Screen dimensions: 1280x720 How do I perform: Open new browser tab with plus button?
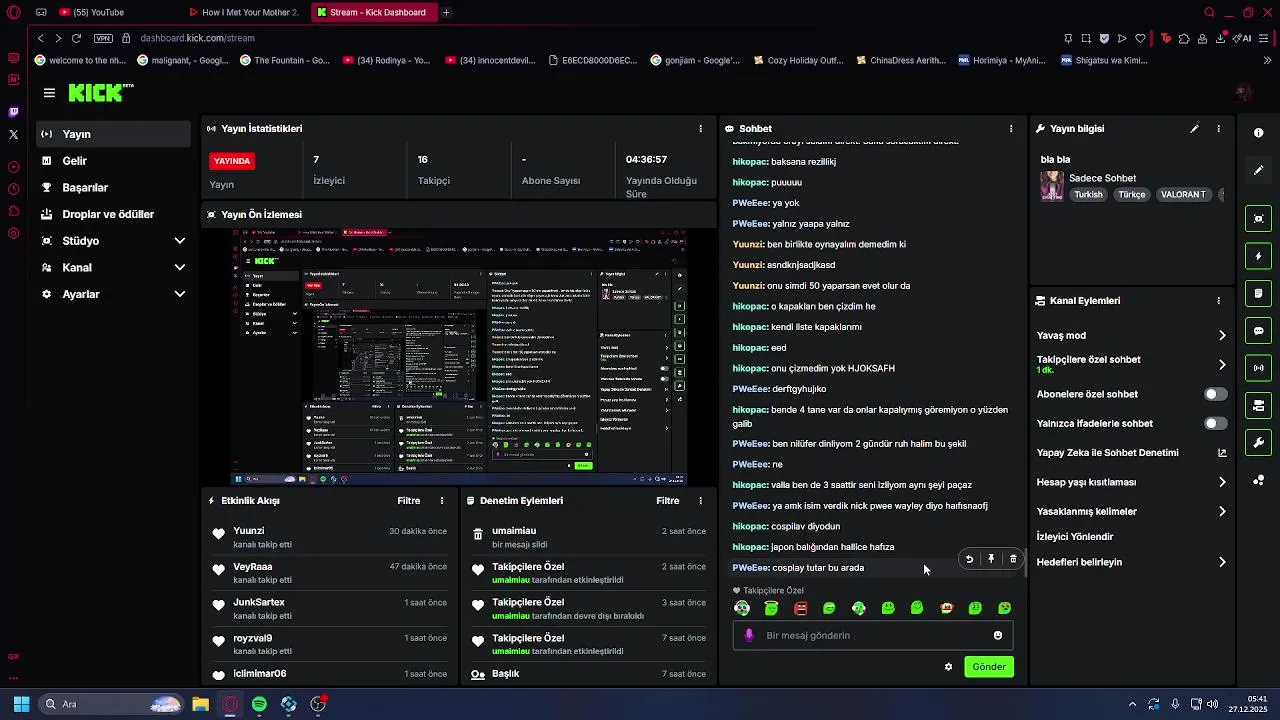(446, 12)
